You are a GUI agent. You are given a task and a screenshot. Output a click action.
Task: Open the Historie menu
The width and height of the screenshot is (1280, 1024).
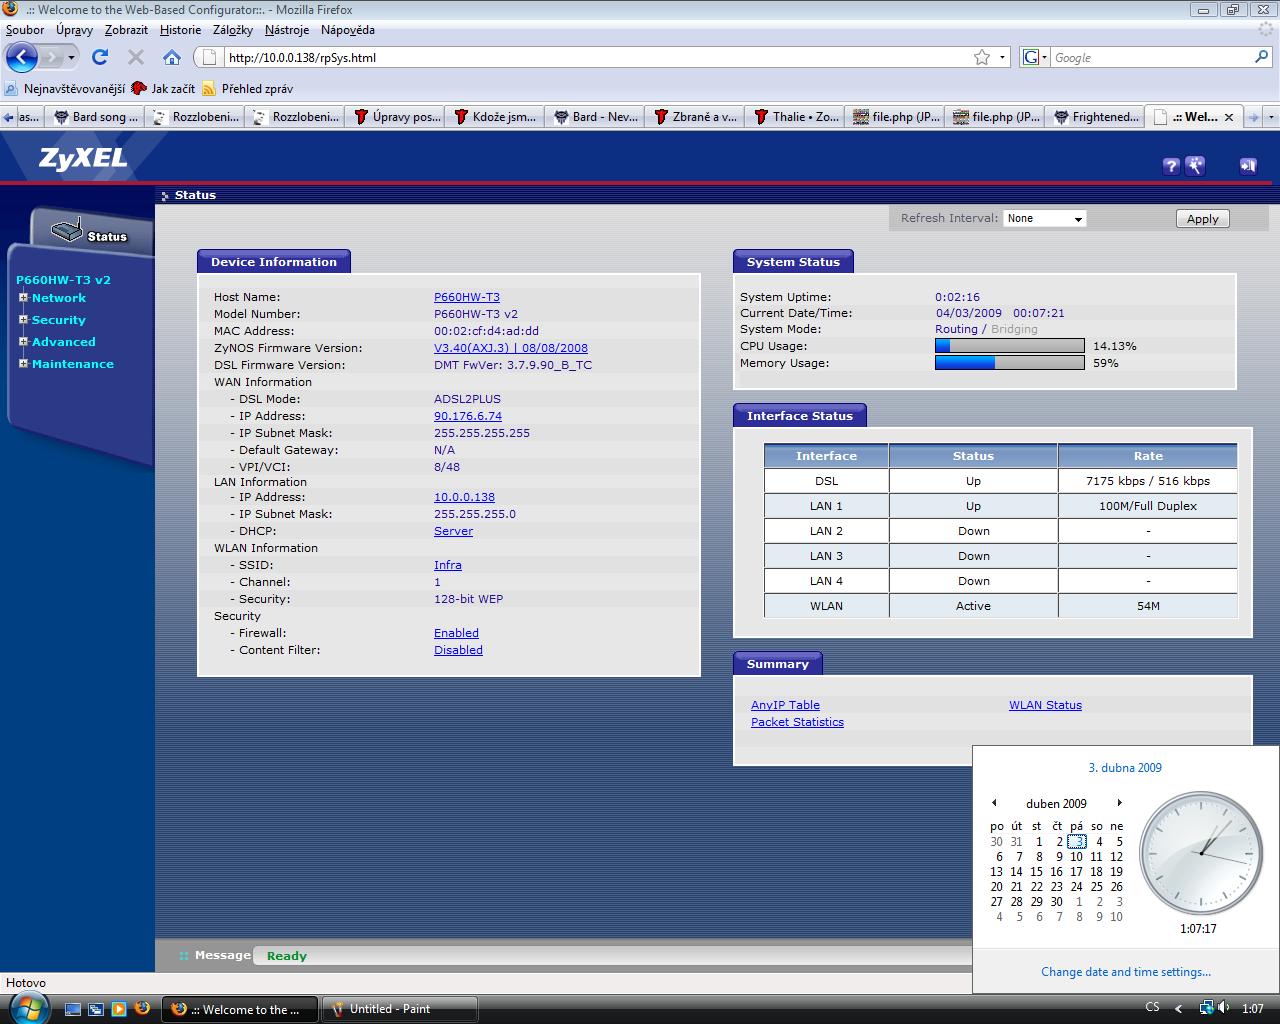coord(180,30)
